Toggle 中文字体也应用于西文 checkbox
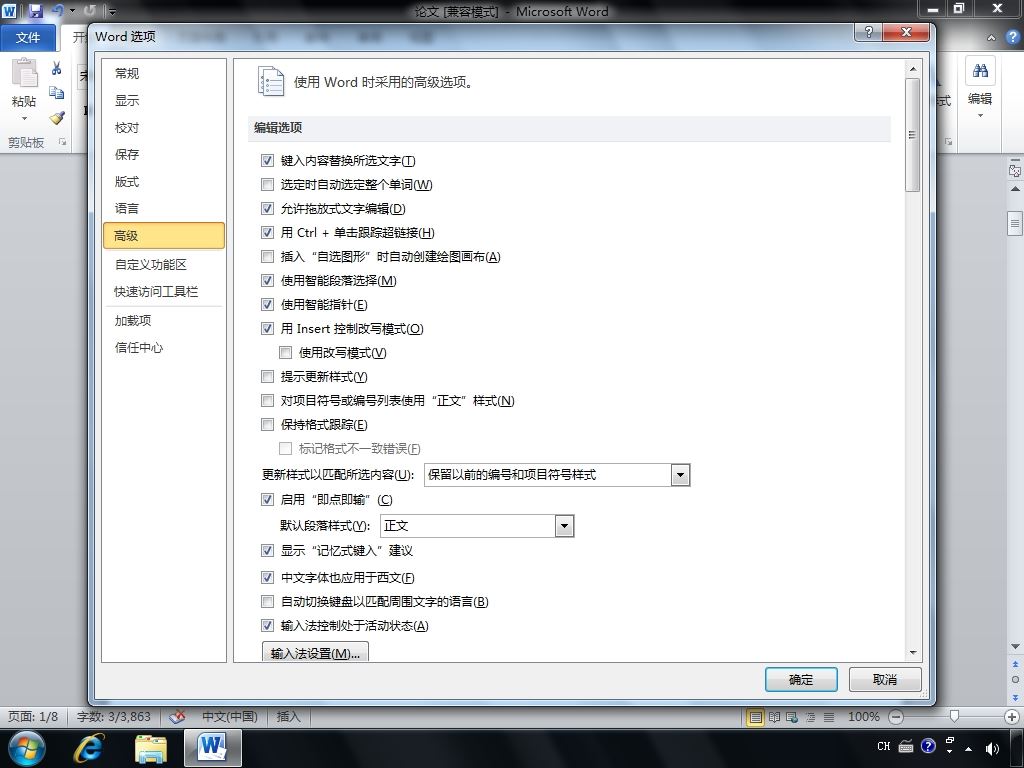Viewport: 1024px width, 768px height. (267, 577)
